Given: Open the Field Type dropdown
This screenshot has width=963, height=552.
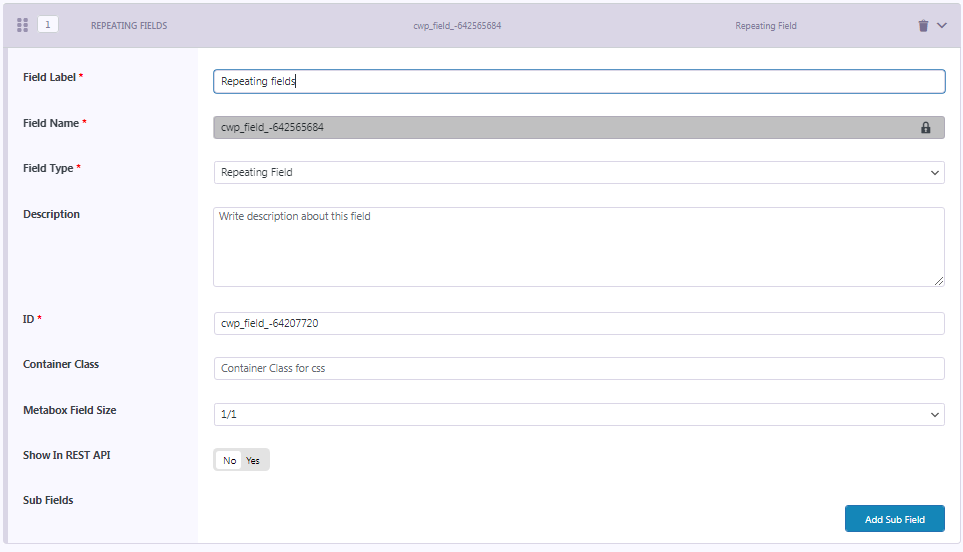Looking at the screenshot, I should pyautogui.click(x=579, y=172).
